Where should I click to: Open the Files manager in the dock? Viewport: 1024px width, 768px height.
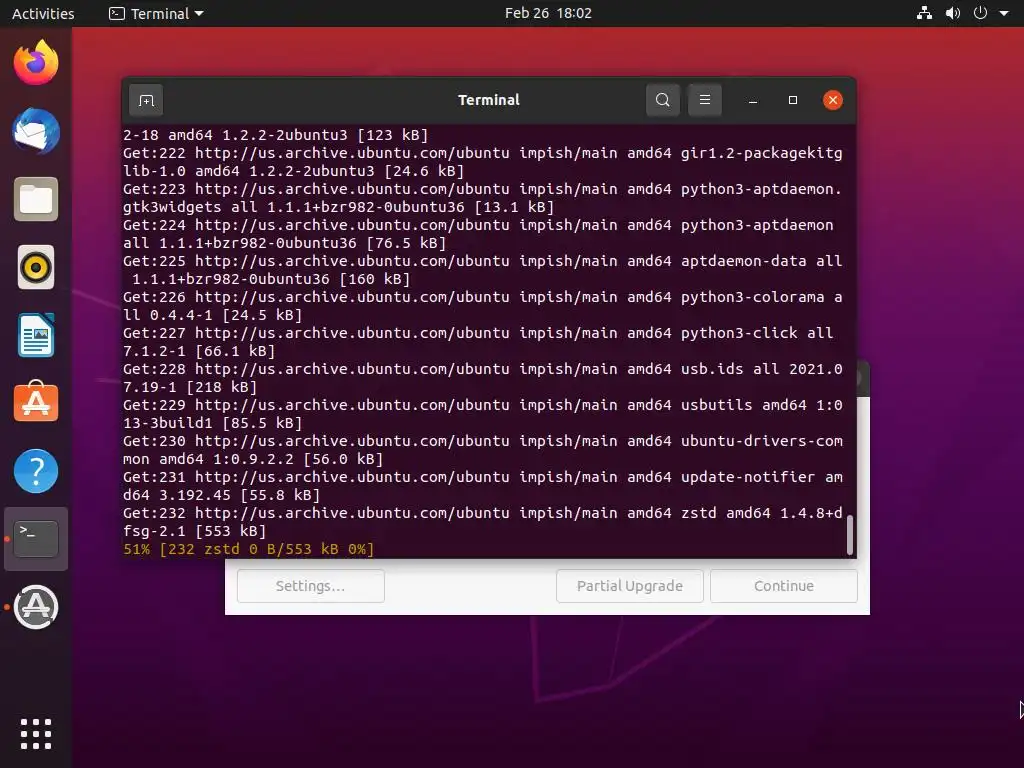click(36, 199)
